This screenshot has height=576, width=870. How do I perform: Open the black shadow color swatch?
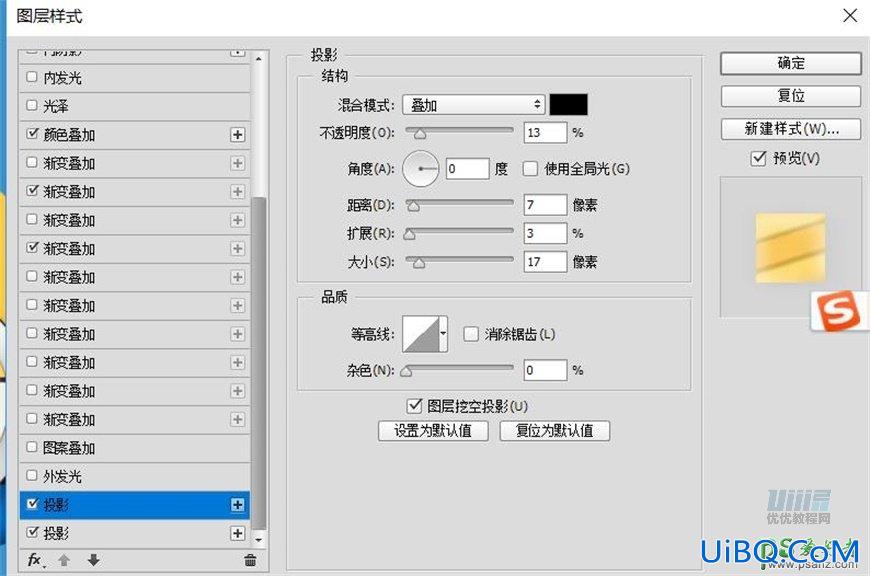[568, 105]
